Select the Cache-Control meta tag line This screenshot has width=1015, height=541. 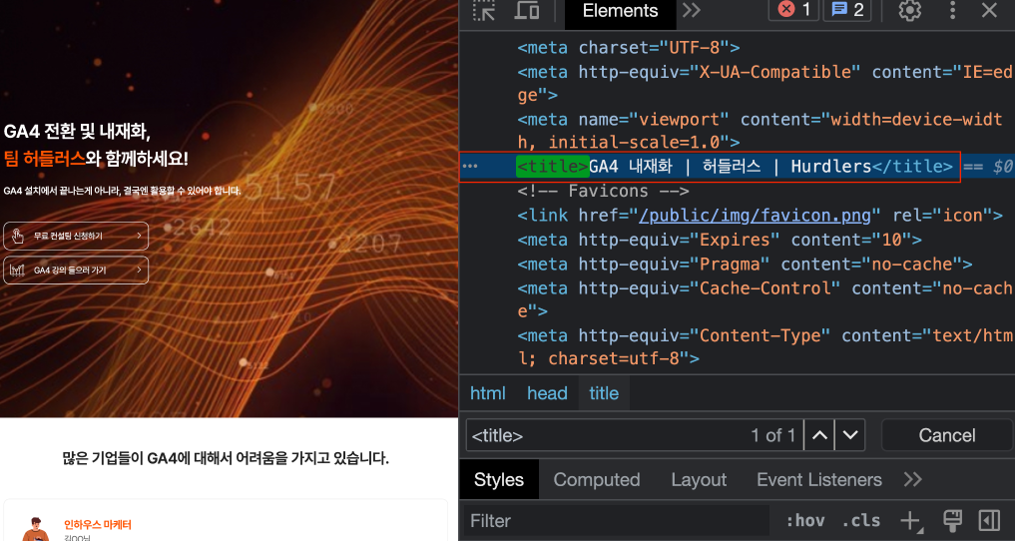[x=764, y=300]
